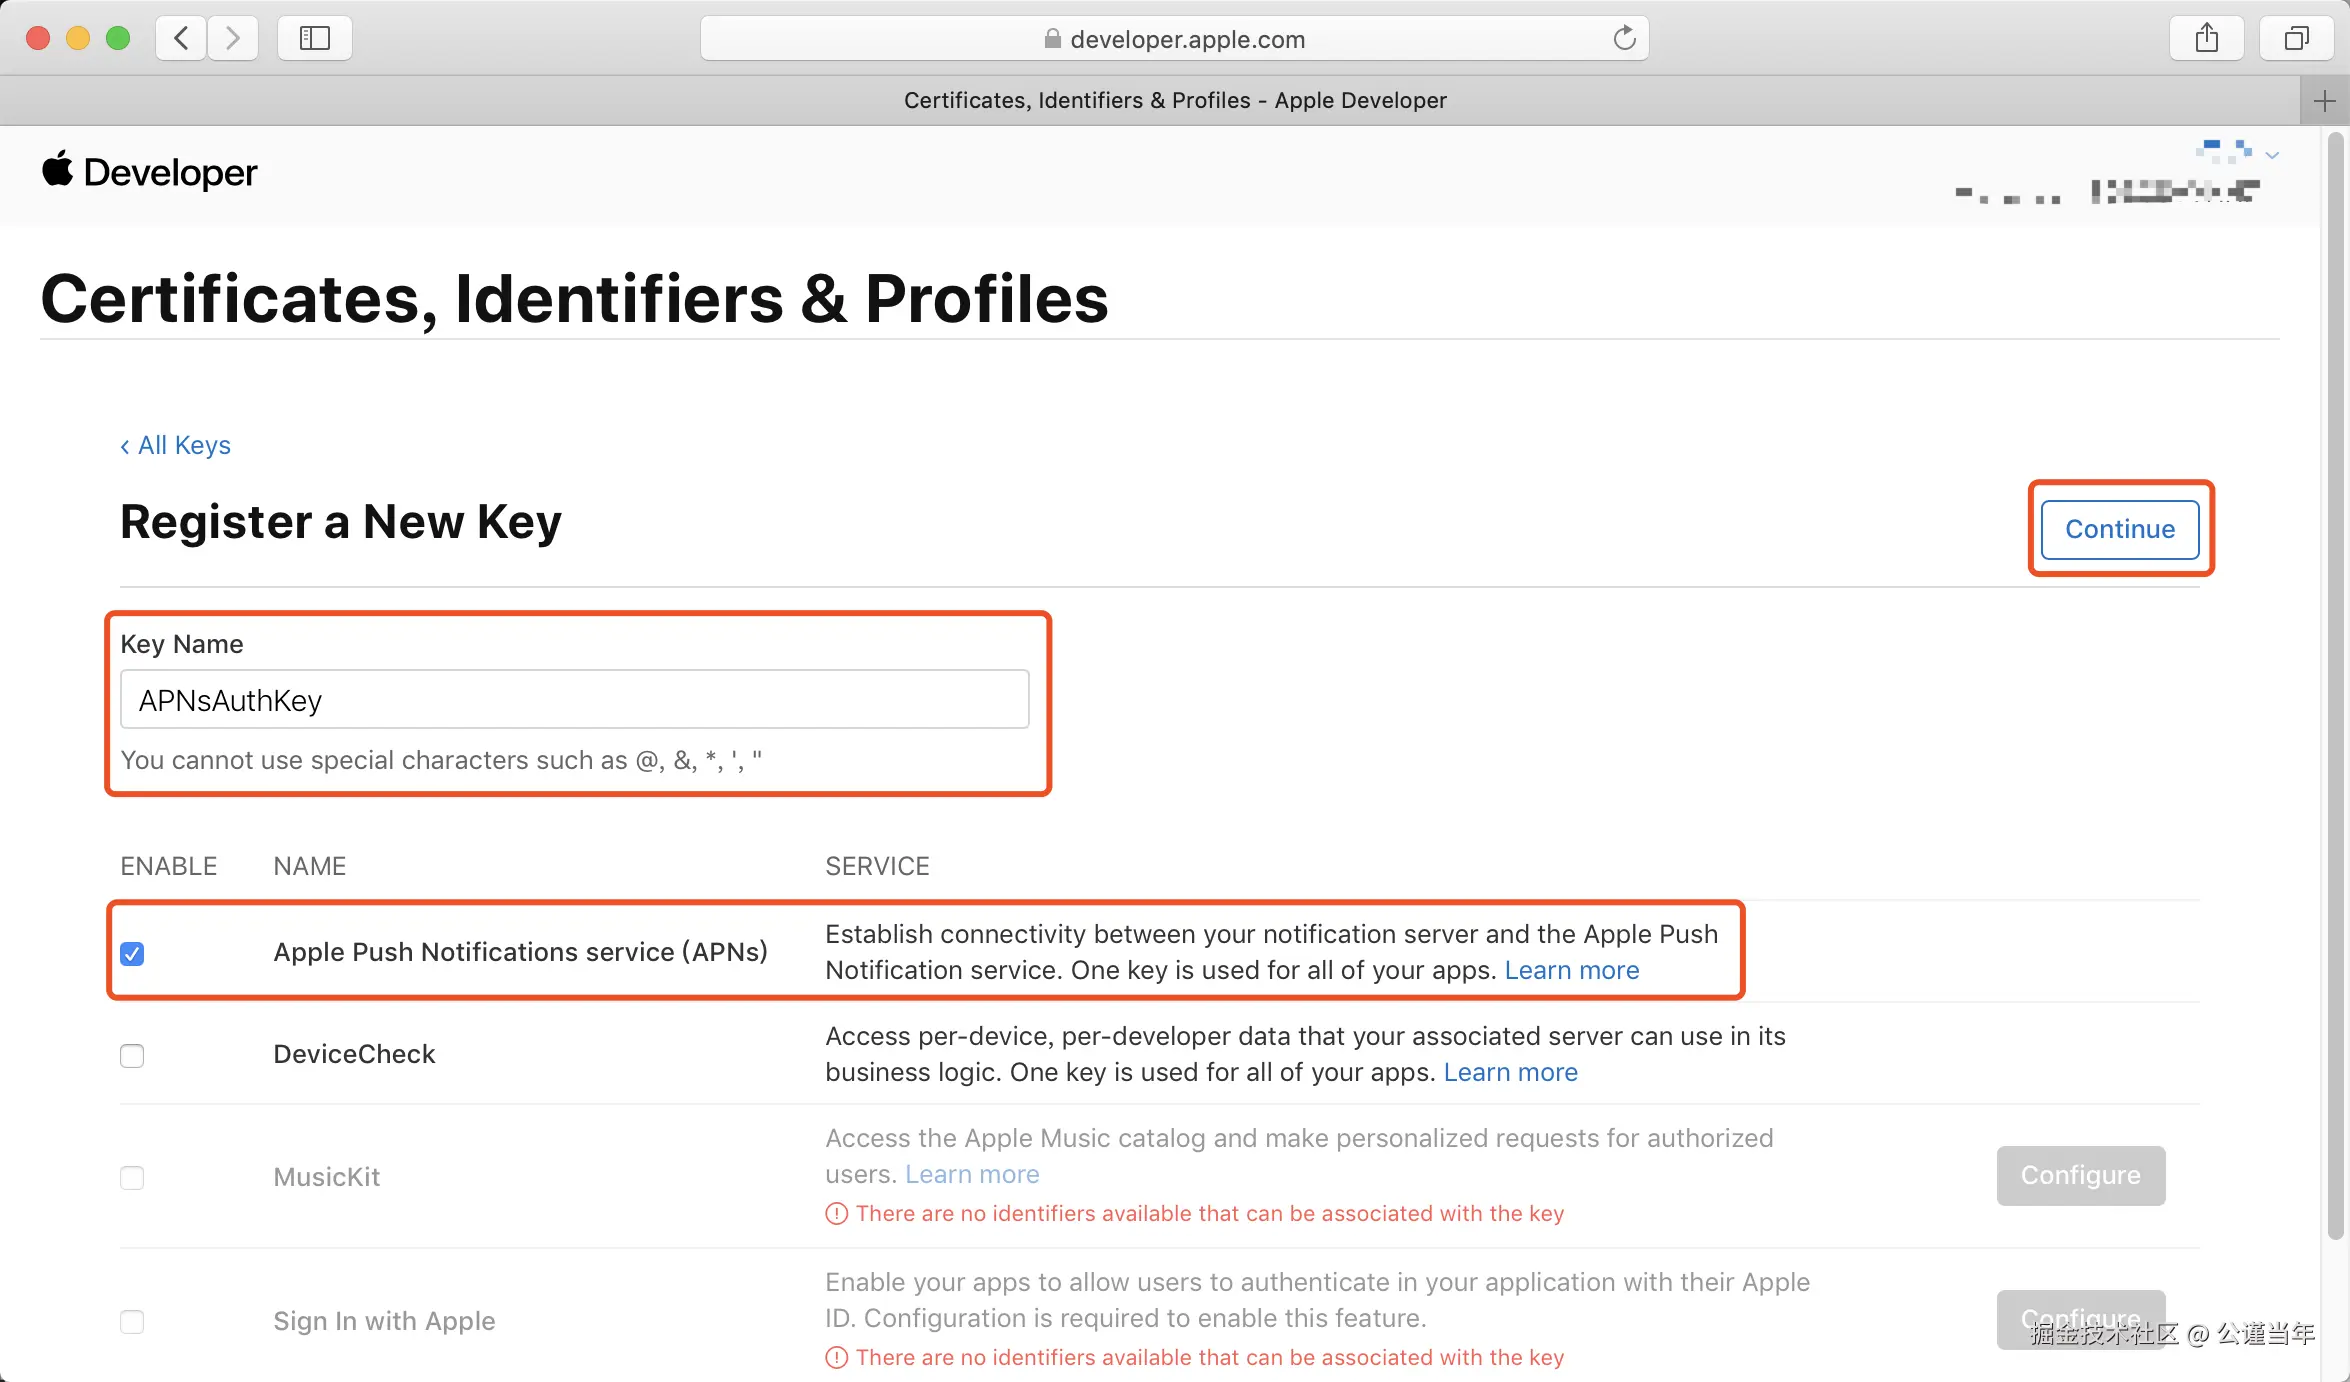The image size is (2350, 1382).
Task: Enable the DeviceCheck checkbox
Action: [132, 1056]
